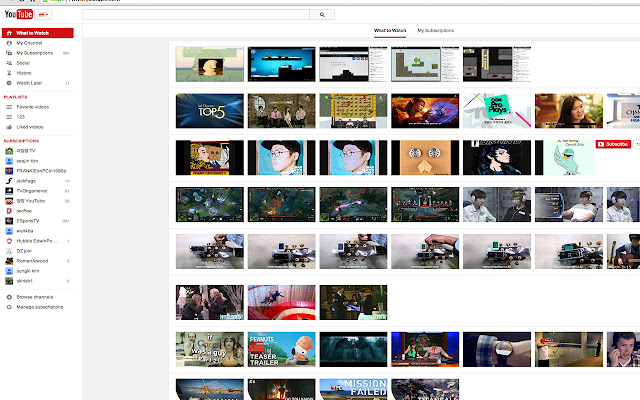Click the hourglass History icon
The height and width of the screenshot is (400, 640).
[9, 73]
